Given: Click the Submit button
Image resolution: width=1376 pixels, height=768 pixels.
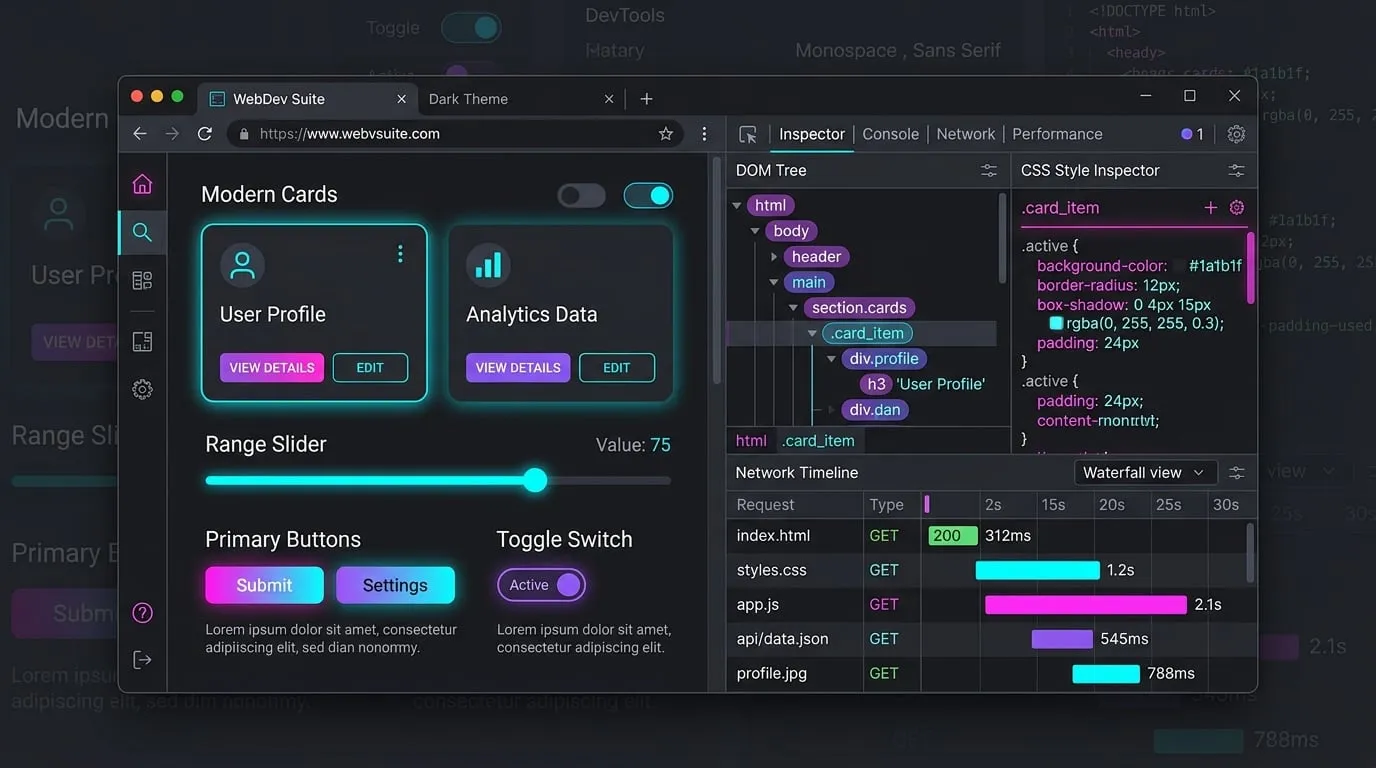Looking at the screenshot, I should (x=264, y=585).
